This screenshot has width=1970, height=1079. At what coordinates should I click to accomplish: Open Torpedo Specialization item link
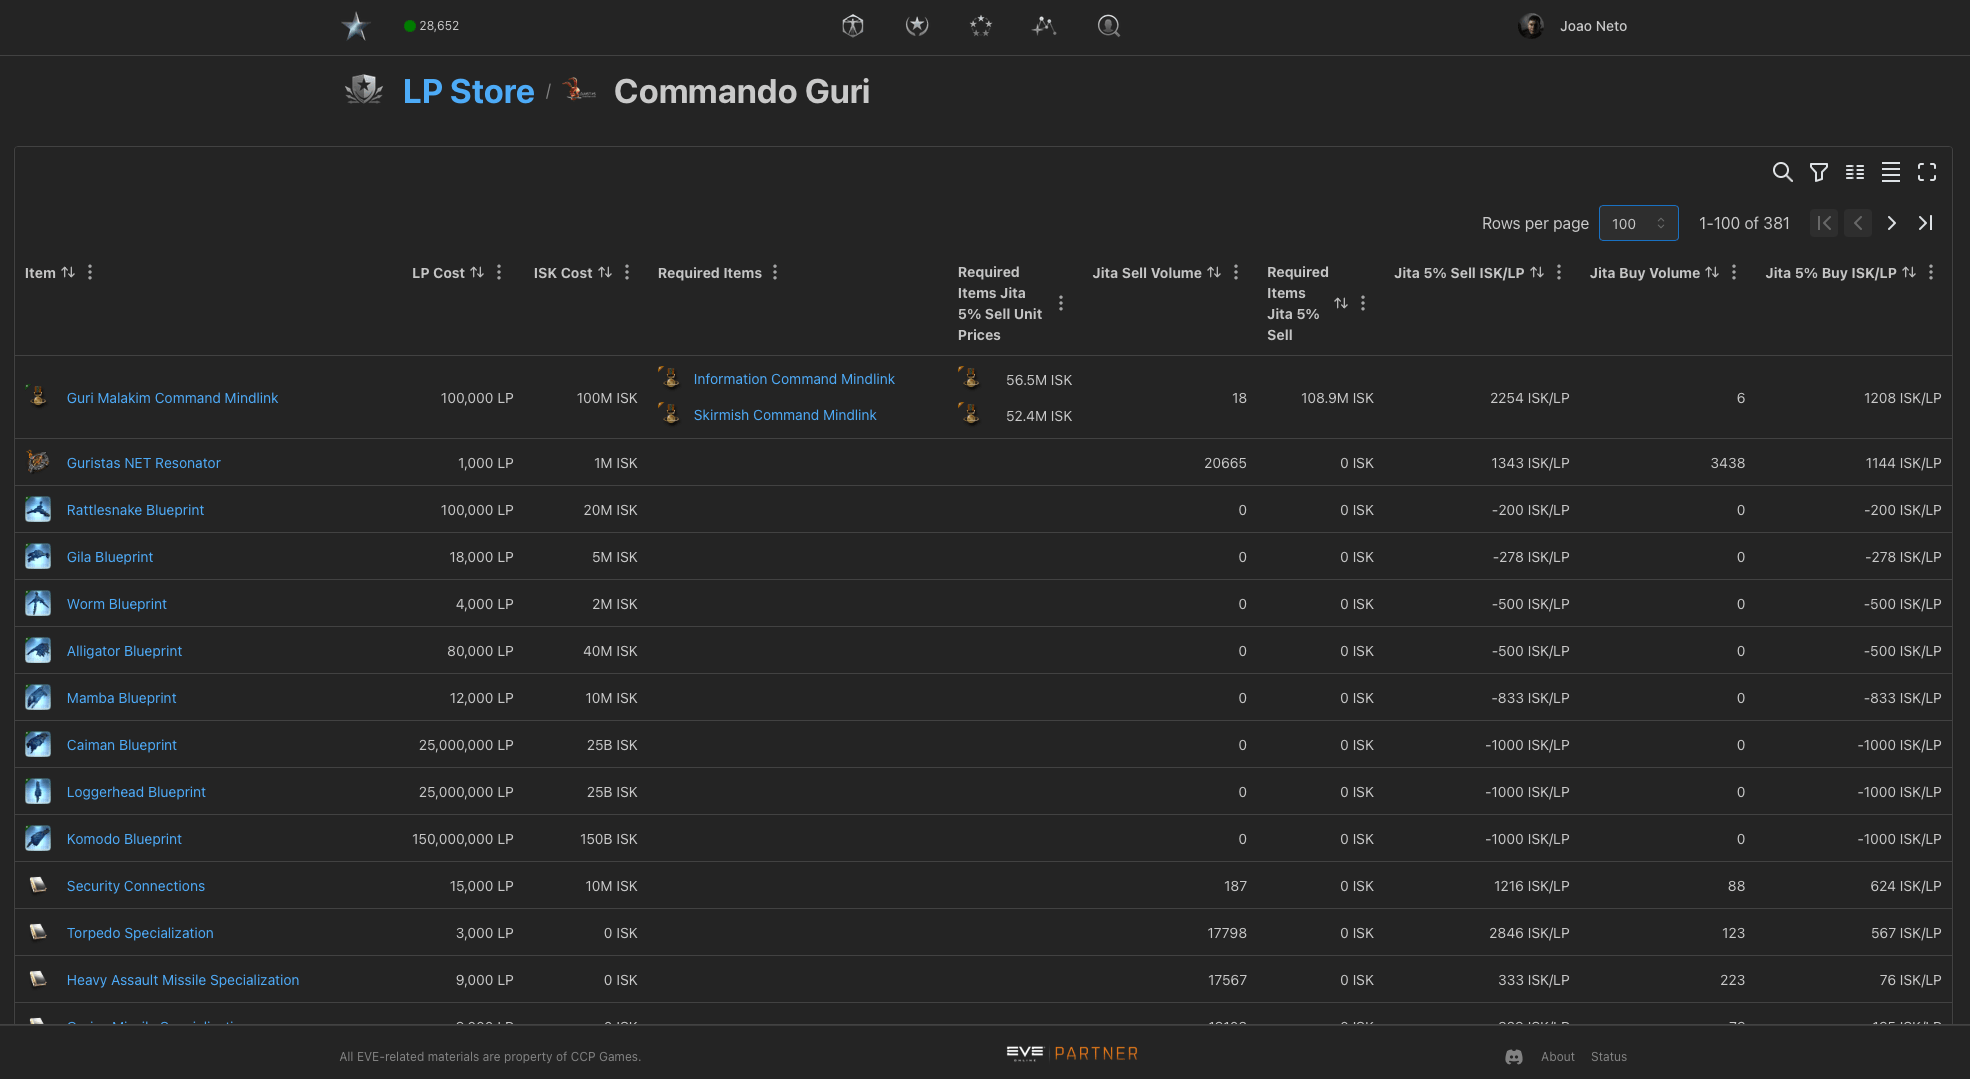140,933
